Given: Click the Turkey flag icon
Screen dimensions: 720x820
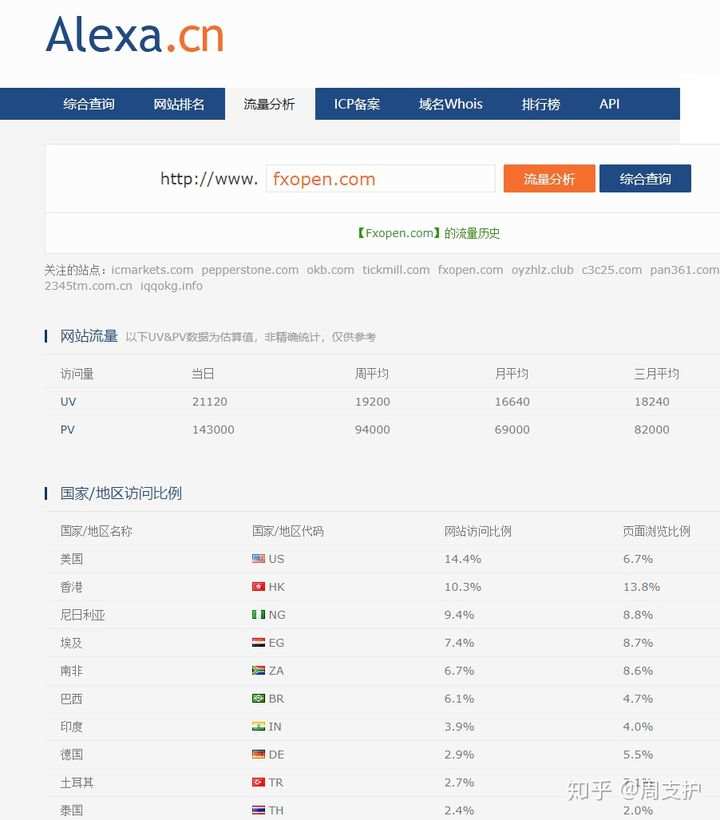Looking at the screenshot, I should (258, 782).
